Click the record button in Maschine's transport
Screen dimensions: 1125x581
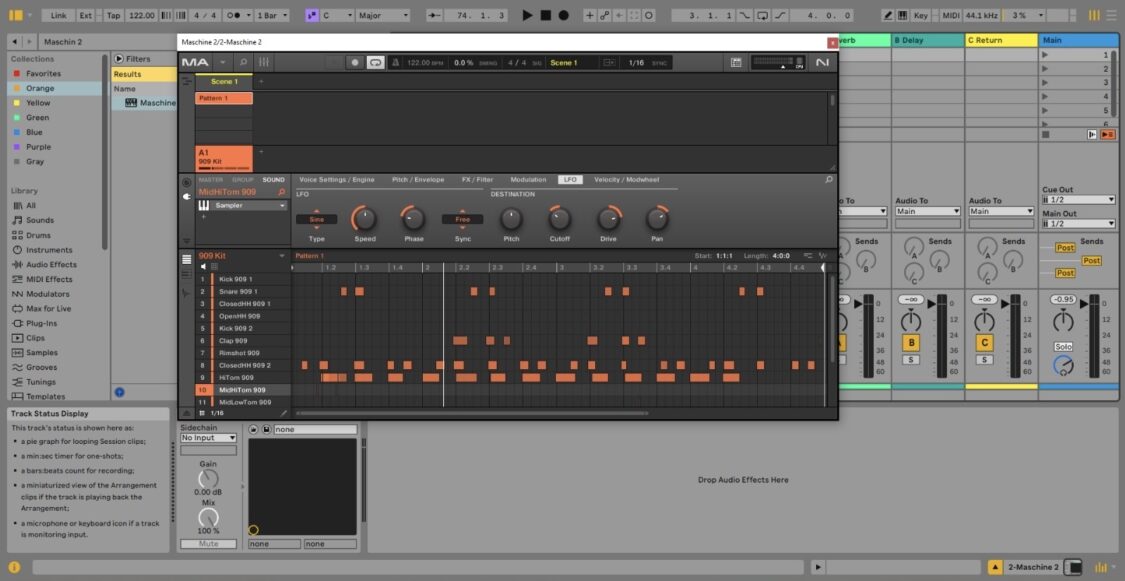coord(355,62)
